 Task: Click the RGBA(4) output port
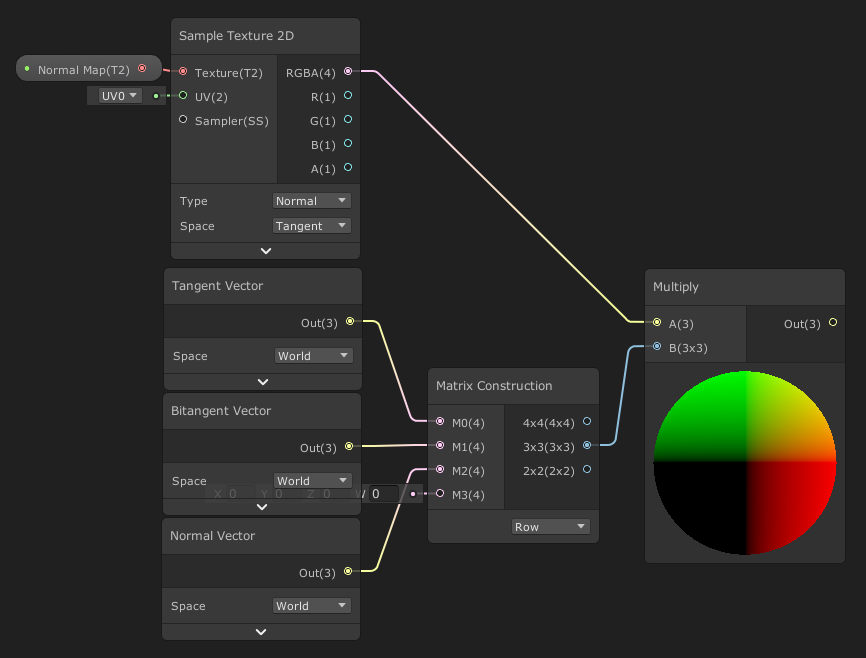tap(348, 71)
